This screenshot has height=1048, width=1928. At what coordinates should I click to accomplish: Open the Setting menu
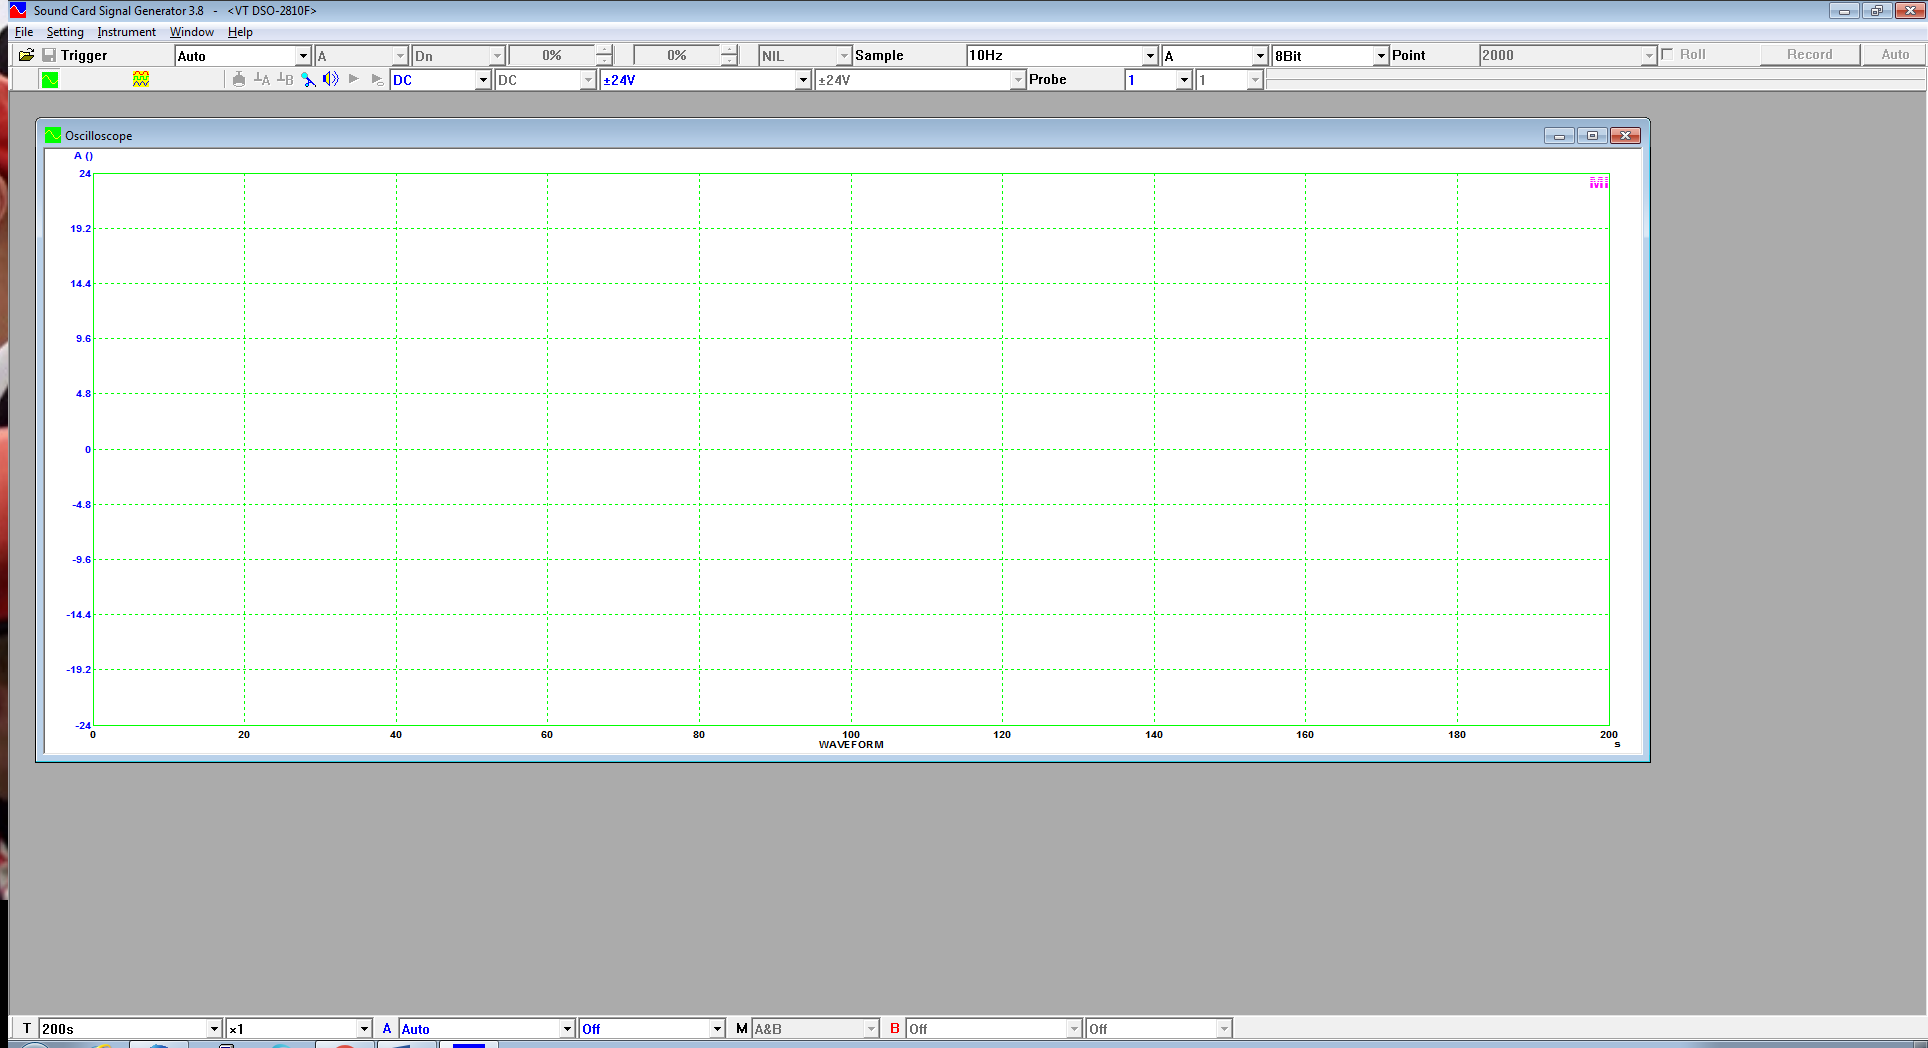(x=65, y=32)
